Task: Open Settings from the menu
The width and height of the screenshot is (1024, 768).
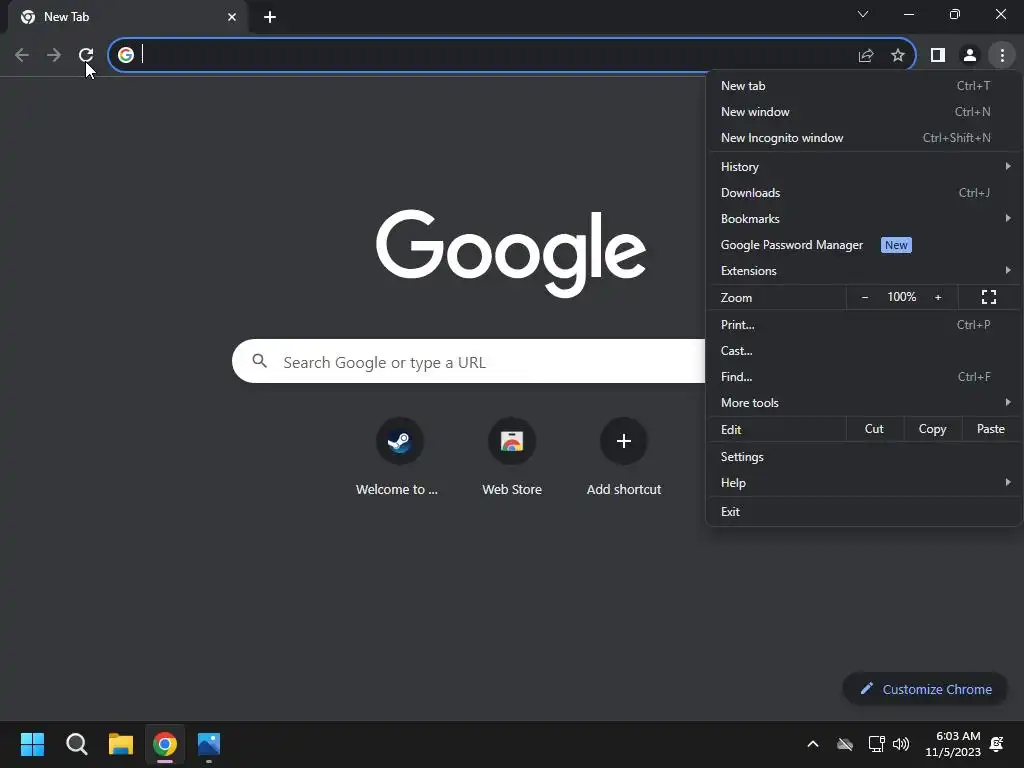Action: click(x=864, y=456)
